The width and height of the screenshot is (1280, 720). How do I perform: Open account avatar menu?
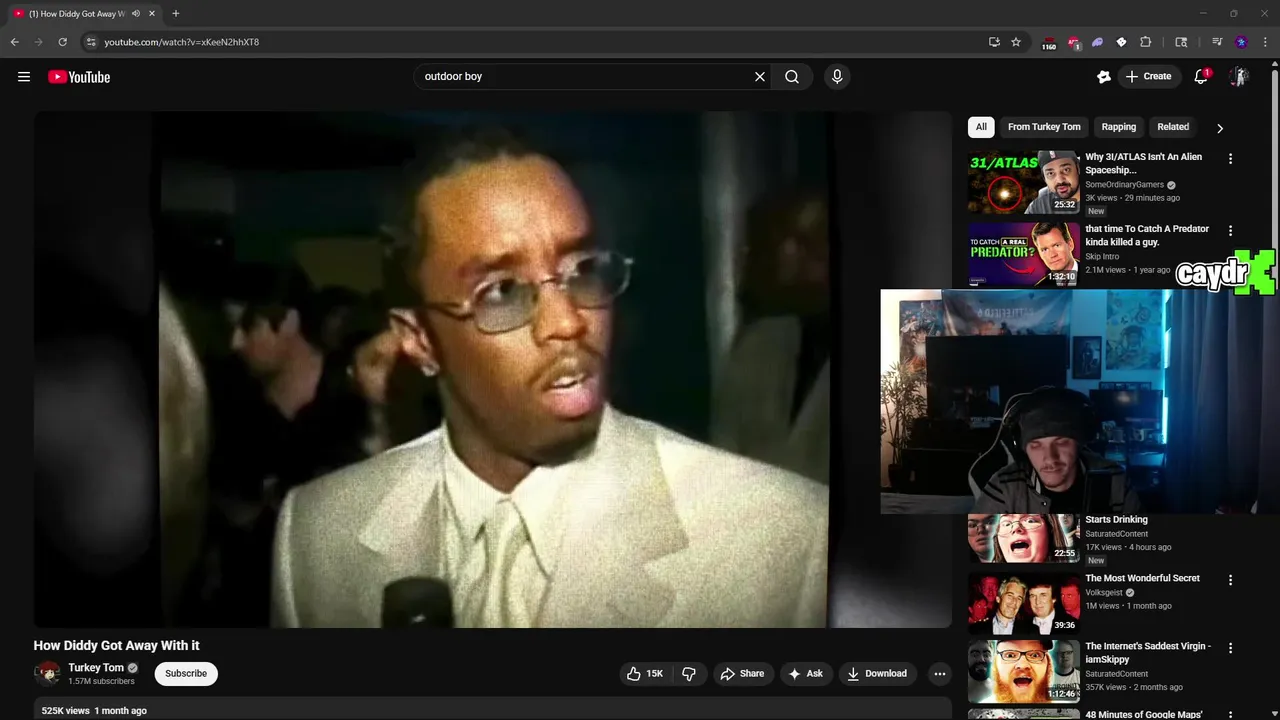(1239, 77)
